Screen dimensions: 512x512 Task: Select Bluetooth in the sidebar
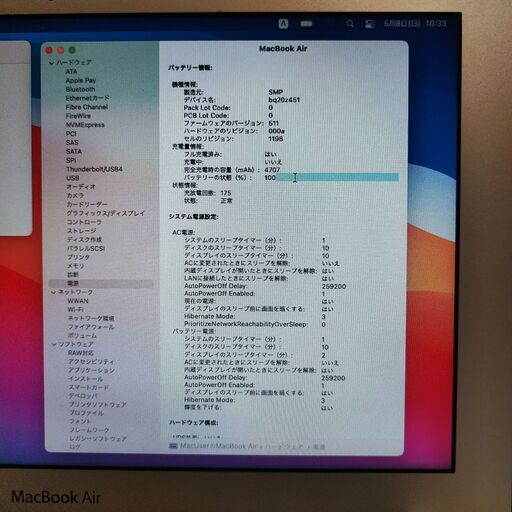point(80,89)
